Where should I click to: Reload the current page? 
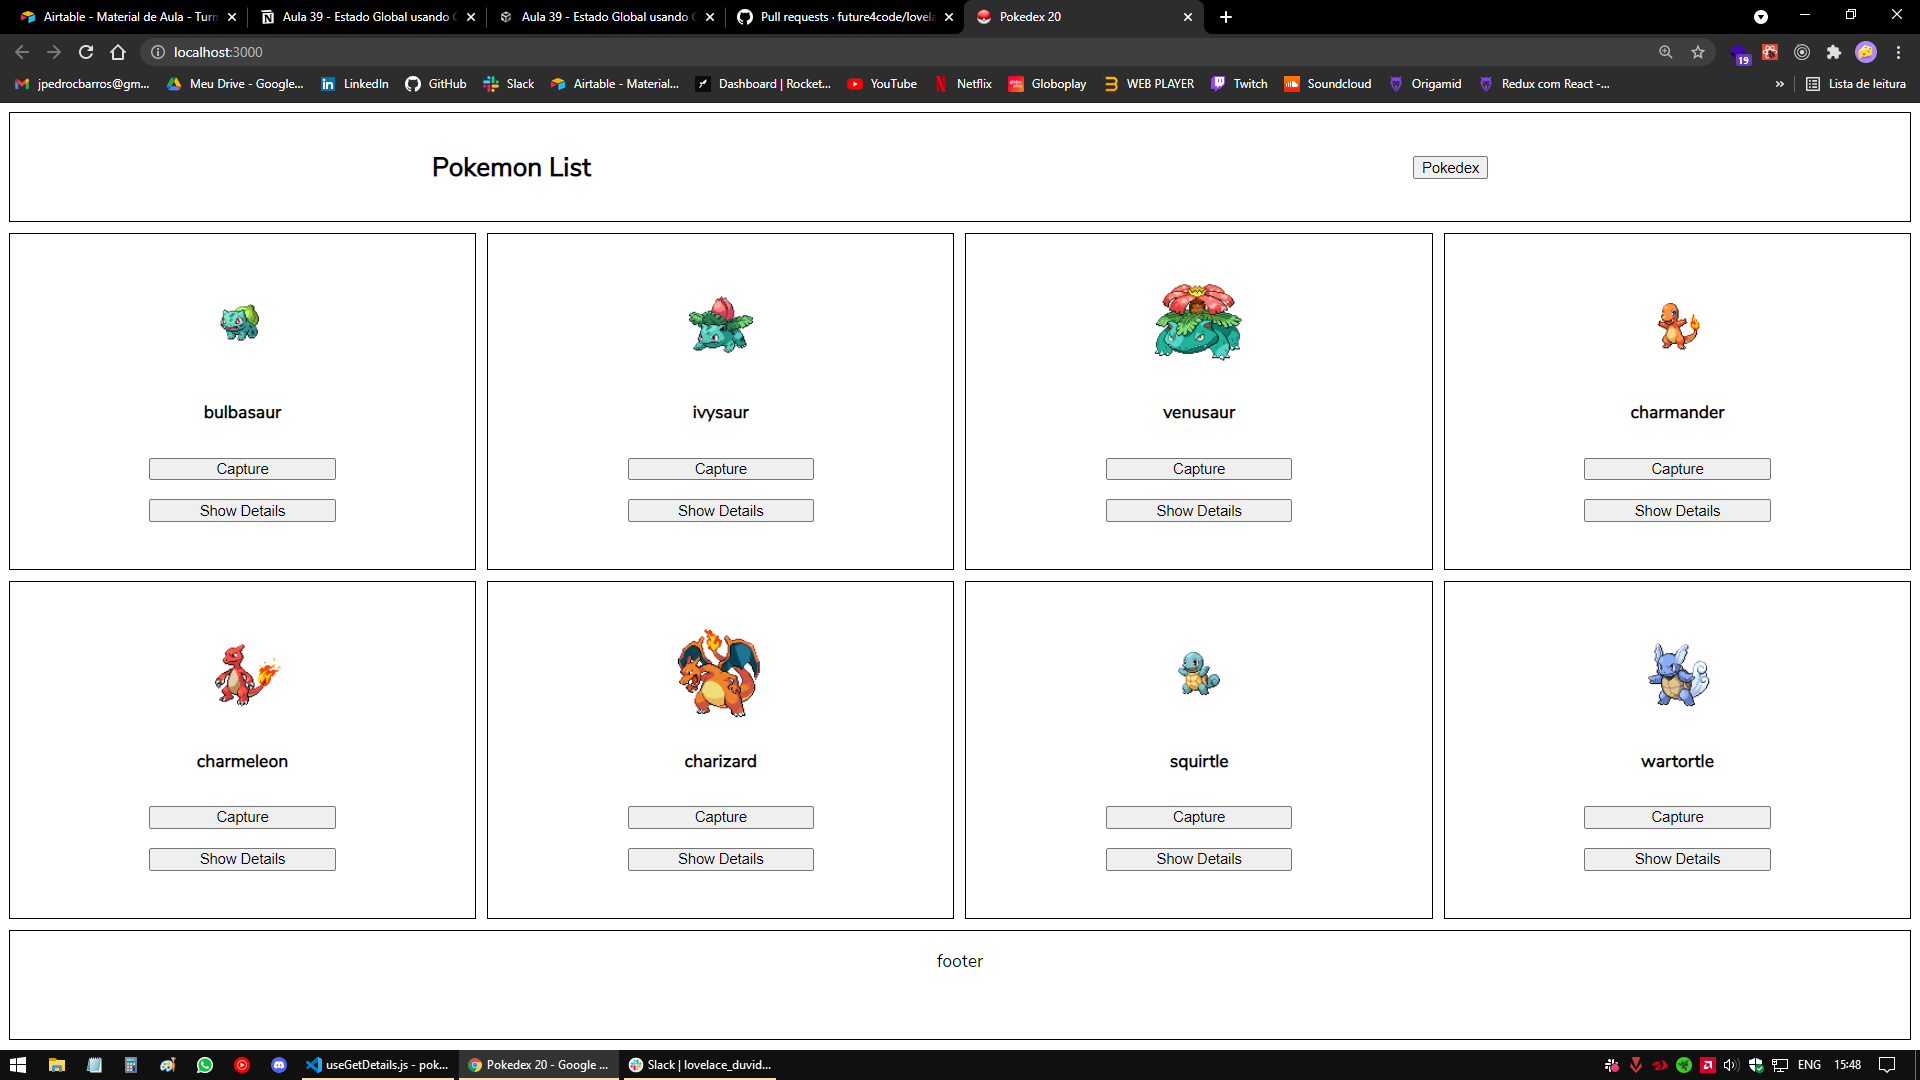[86, 52]
